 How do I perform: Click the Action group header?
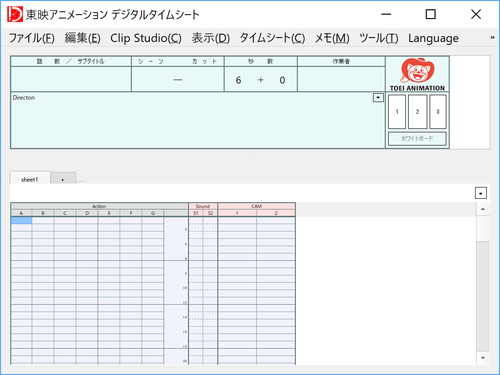click(x=99, y=206)
